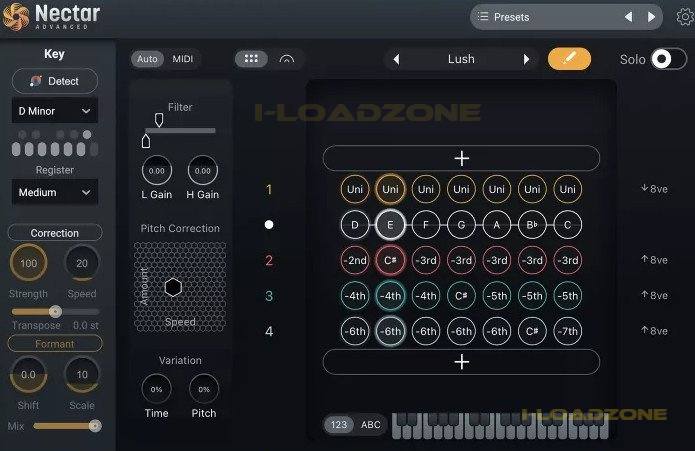
Task: Select previous harmony preset before Lush
Action: [x=396, y=59]
